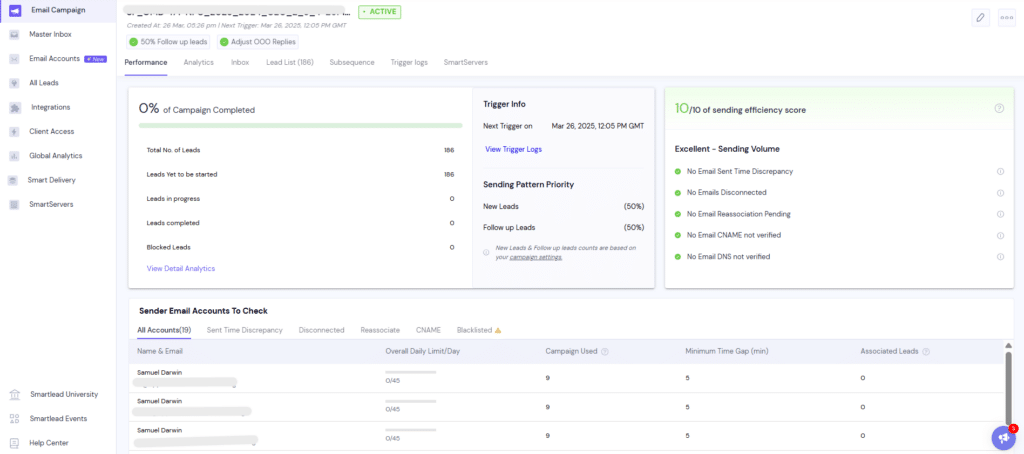The image size is (1024, 454).
Task: Click the Client Access icon
Action: point(14,131)
